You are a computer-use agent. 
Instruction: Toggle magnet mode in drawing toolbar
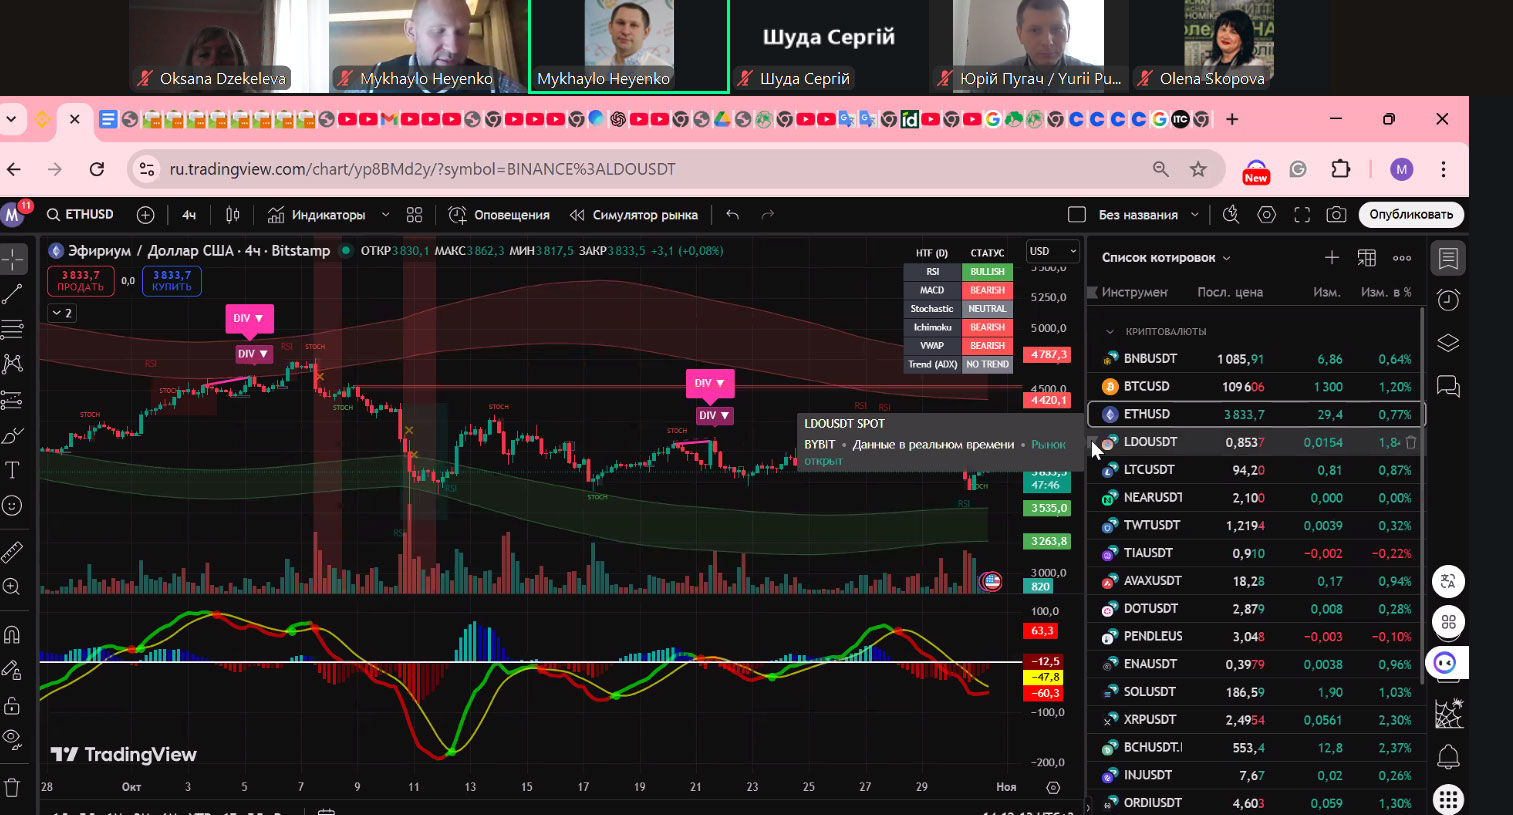click(13, 635)
